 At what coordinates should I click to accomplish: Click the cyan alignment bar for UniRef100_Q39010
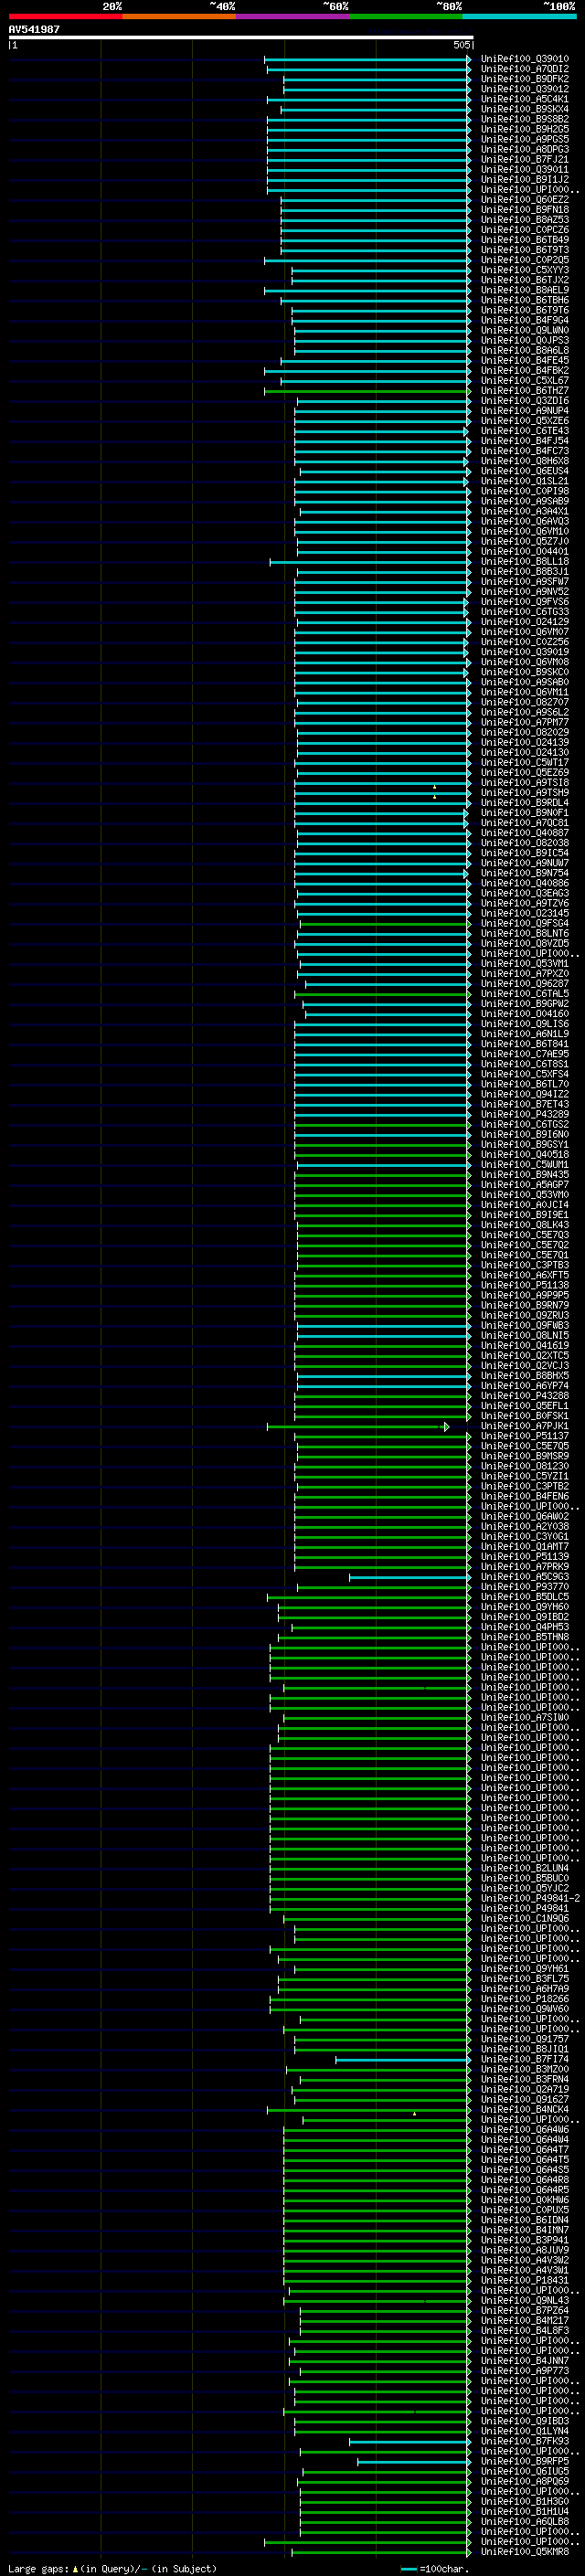pyautogui.click(x=367, y=59)
